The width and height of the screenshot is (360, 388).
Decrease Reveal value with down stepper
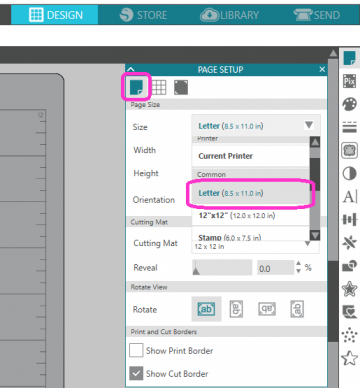(x=298, y=271)
